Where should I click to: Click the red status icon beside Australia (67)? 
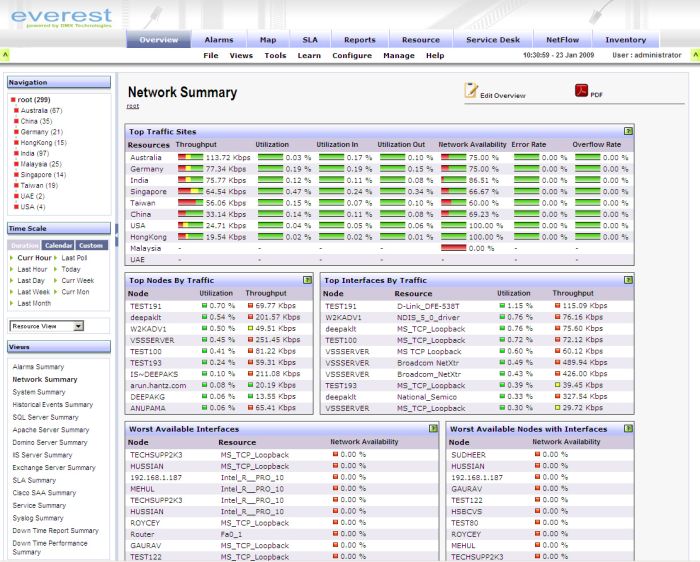pos(17,110)
